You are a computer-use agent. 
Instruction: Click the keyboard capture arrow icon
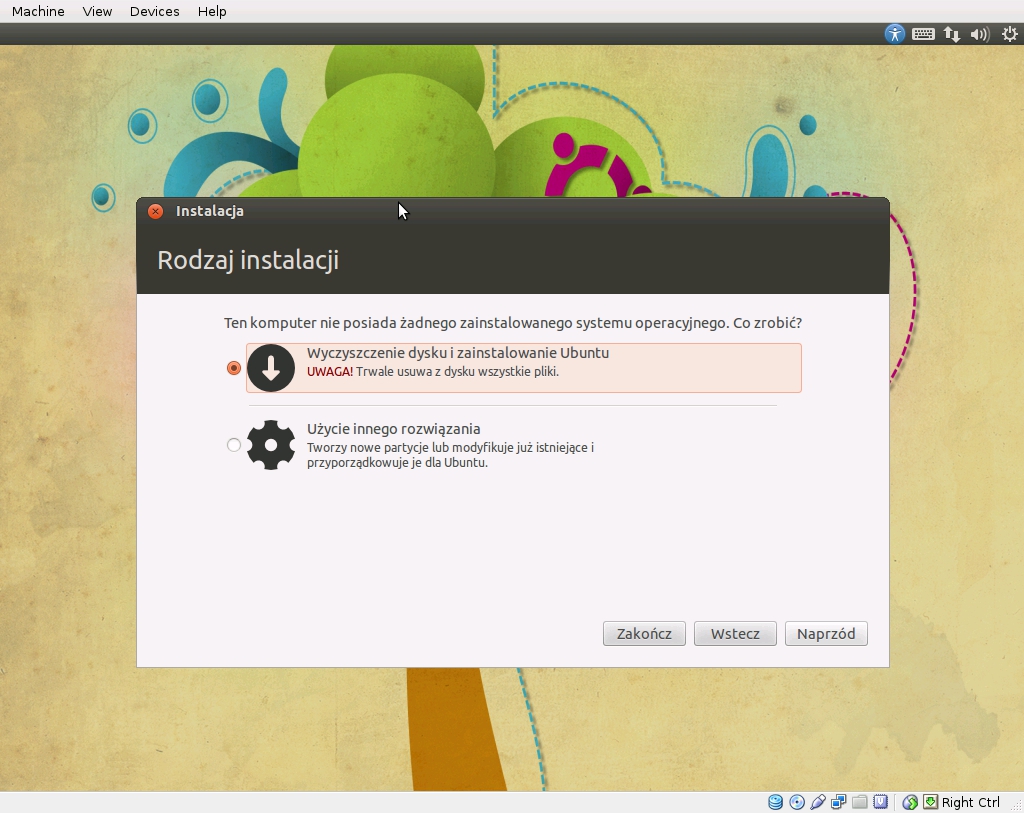(x=930, y=802)
